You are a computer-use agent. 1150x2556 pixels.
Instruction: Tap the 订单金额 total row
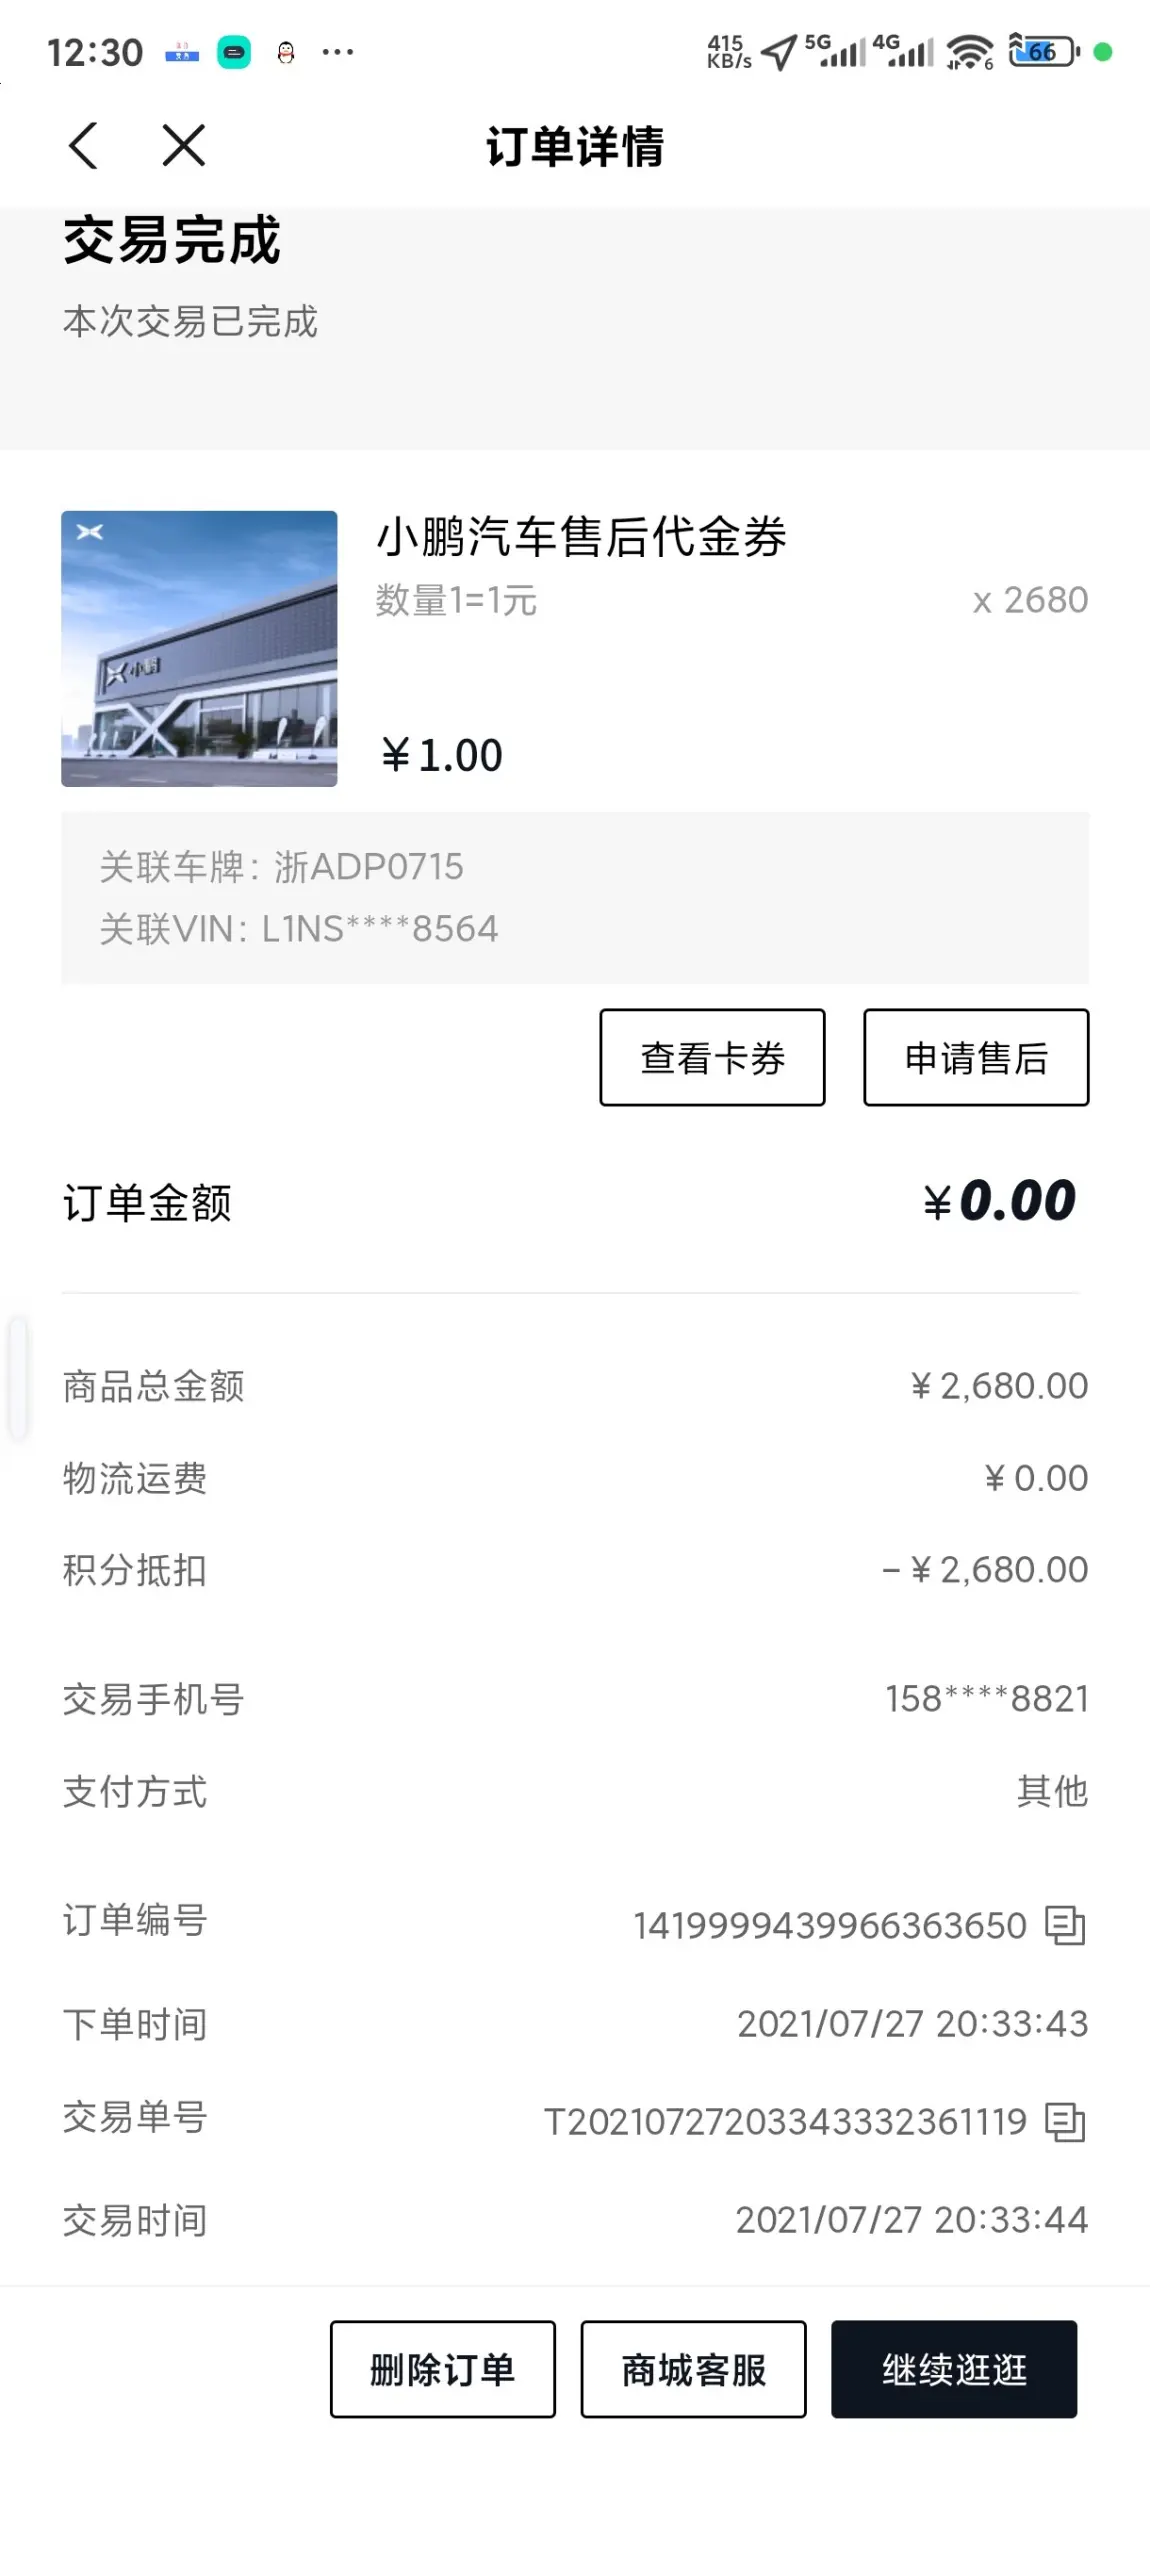(574, 1202)
